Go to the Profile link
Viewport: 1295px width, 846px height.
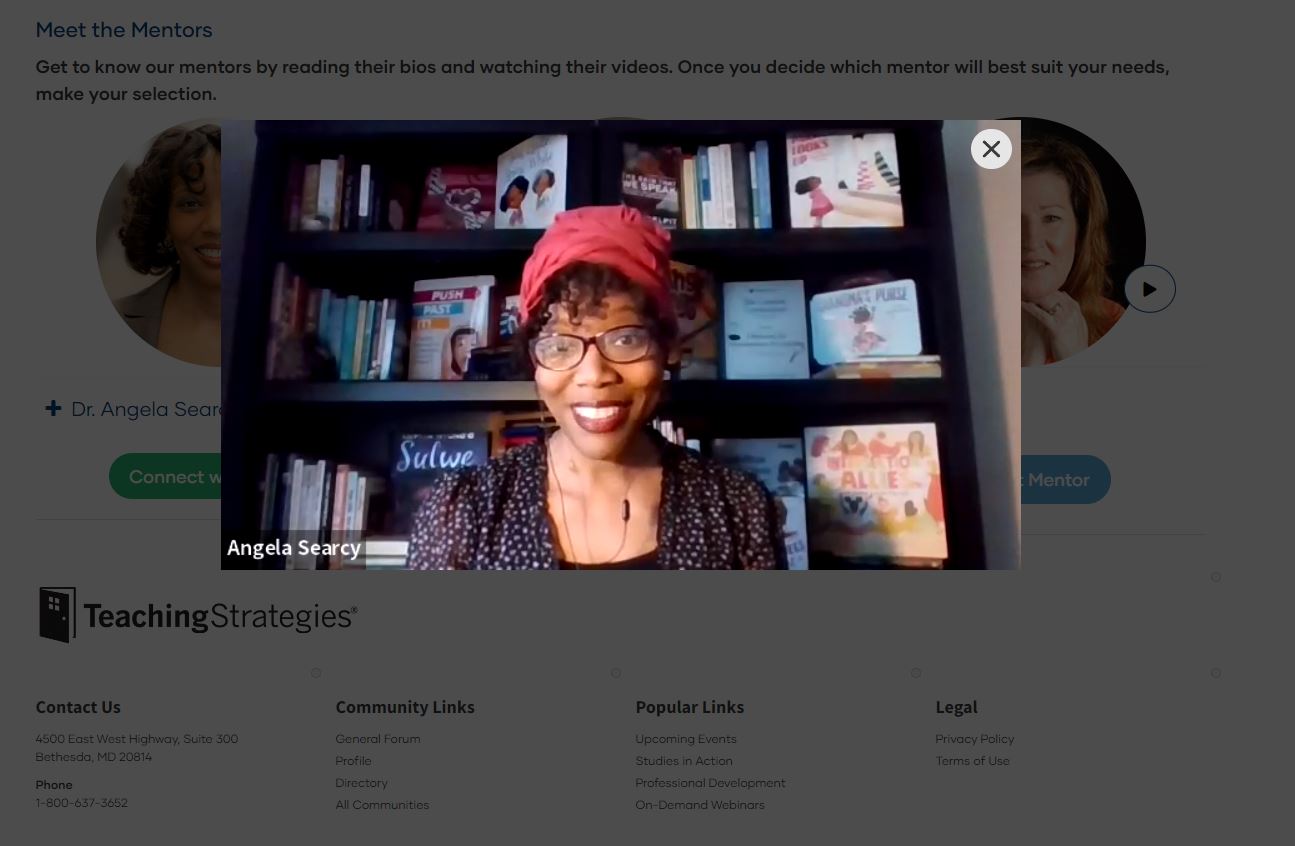click(x=353, y=761)
